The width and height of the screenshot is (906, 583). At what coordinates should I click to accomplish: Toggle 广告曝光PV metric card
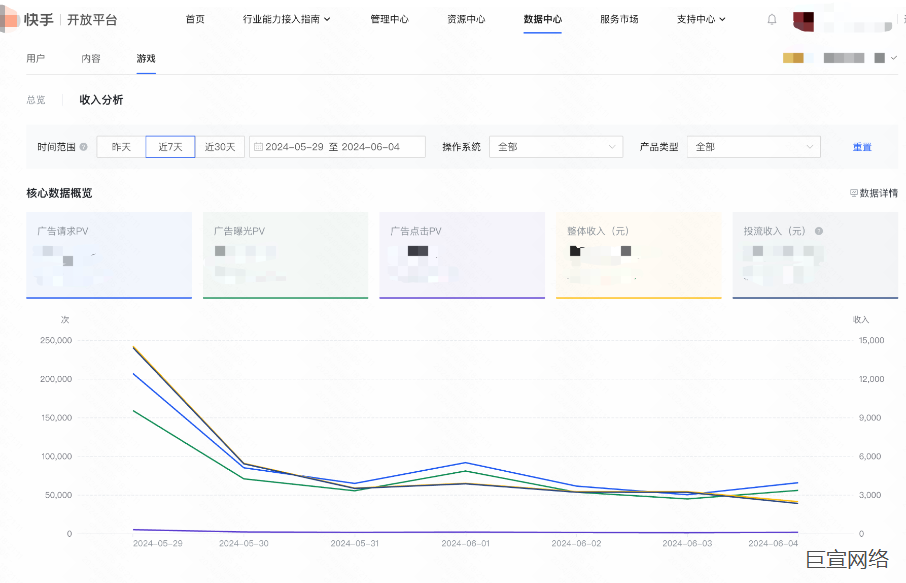(285, 255)
